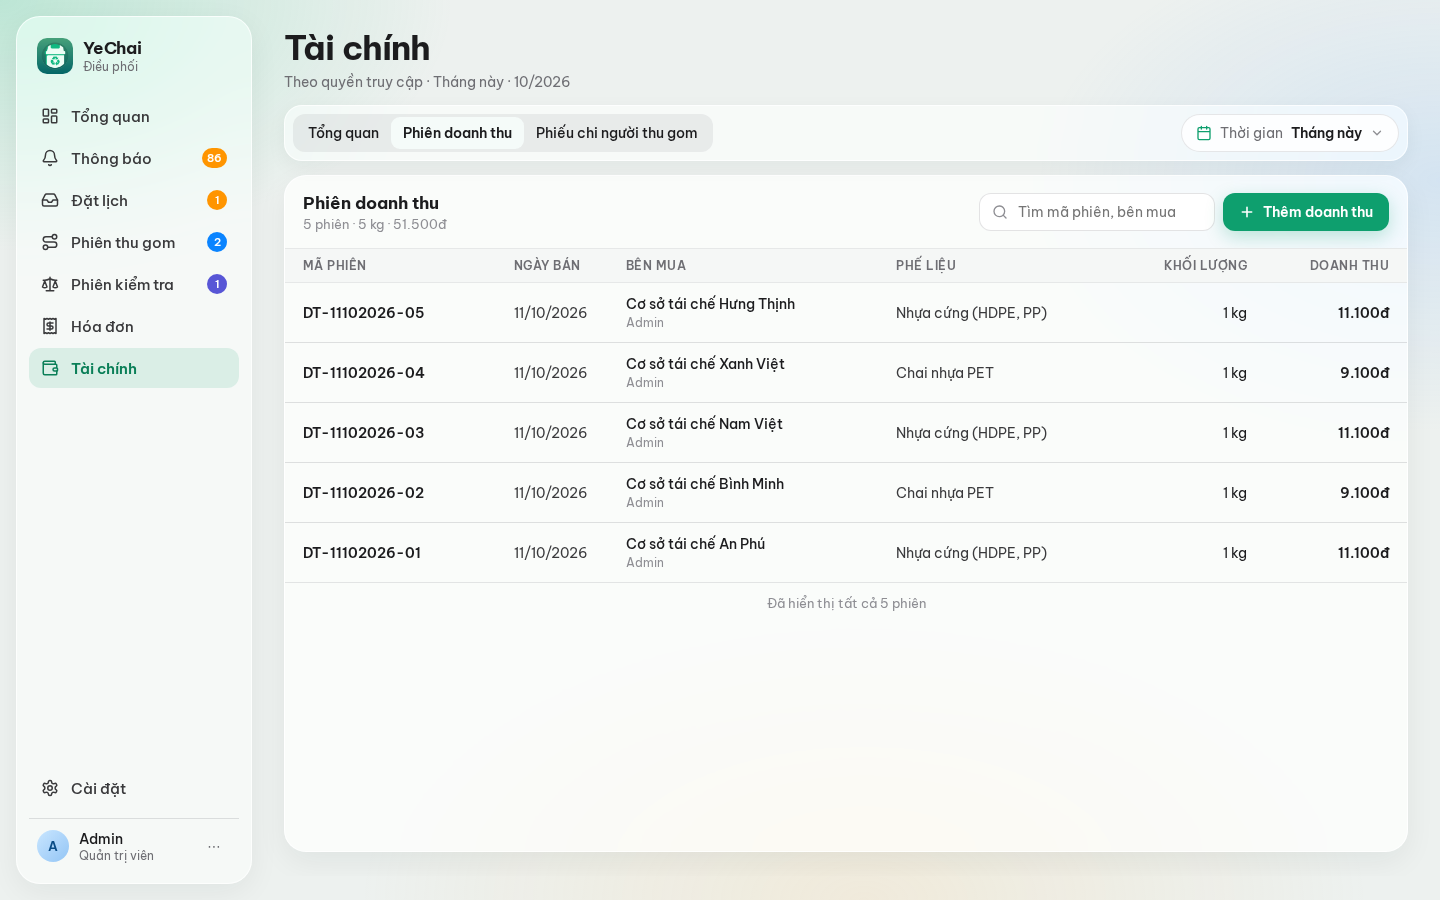1440x900 pixels.
Task: Click buyer Cơ sở tái chế An Phú
Action: pyautogui.click(x=695, y=544)
